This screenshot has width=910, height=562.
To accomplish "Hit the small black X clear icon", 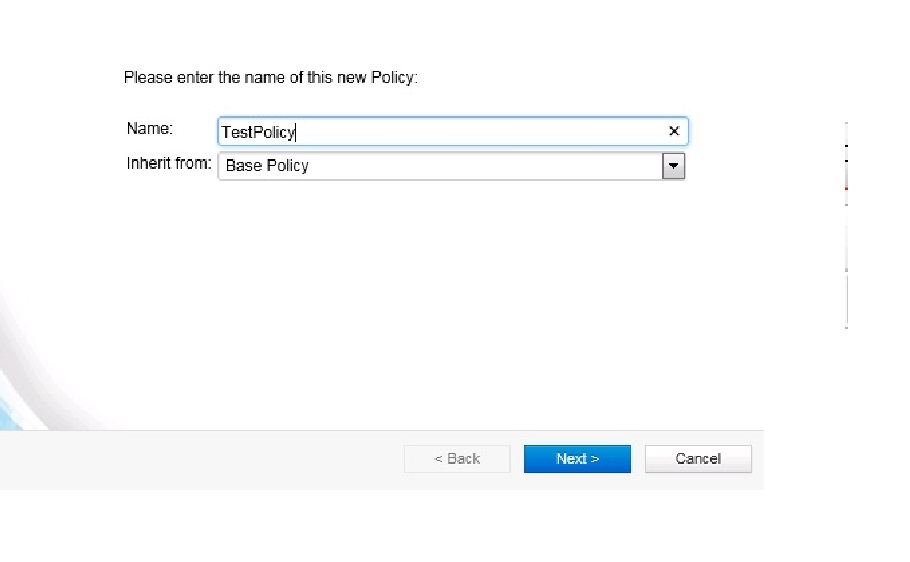I will (674, 131).
